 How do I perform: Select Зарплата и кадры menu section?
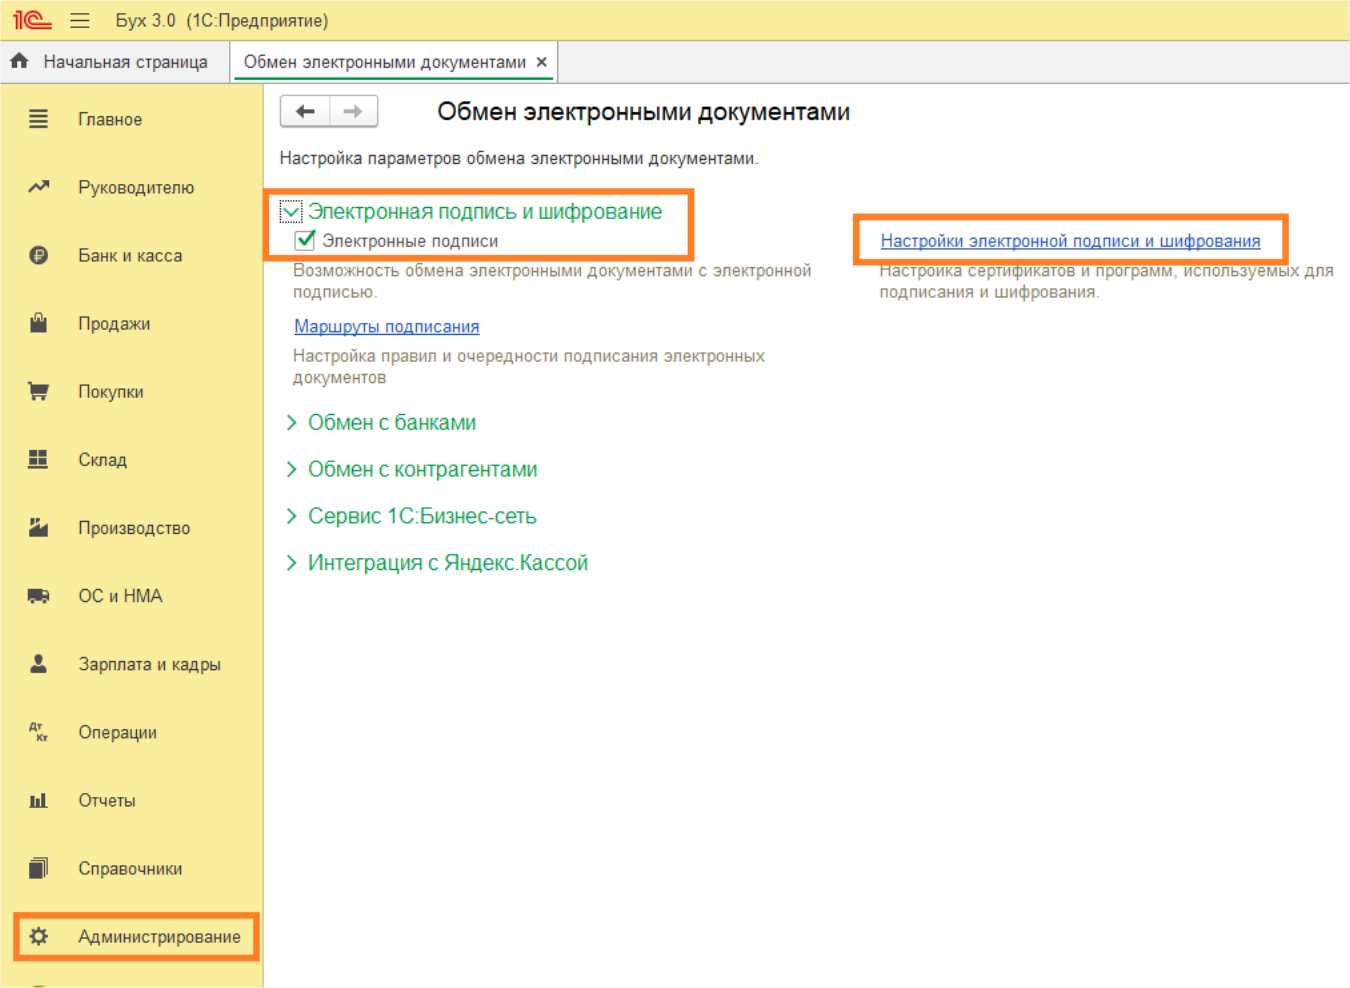click(149, 664)
